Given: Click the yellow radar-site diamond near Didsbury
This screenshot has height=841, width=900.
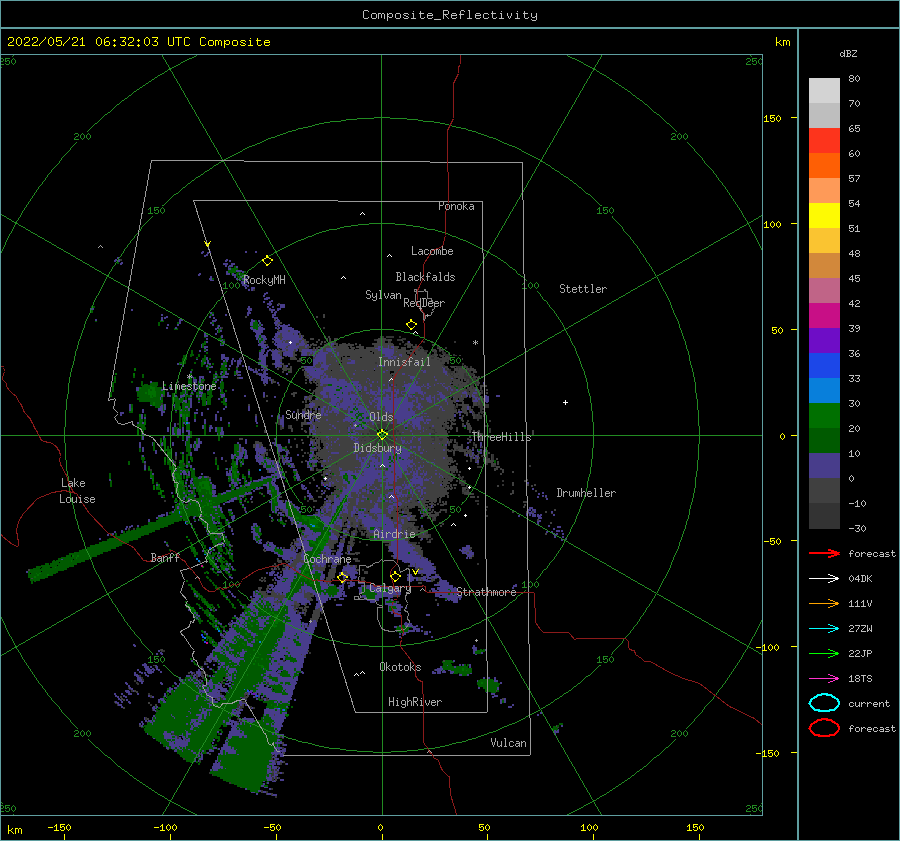Looking at the screenshot, I should pyautogui.click(x=382, y=435).
